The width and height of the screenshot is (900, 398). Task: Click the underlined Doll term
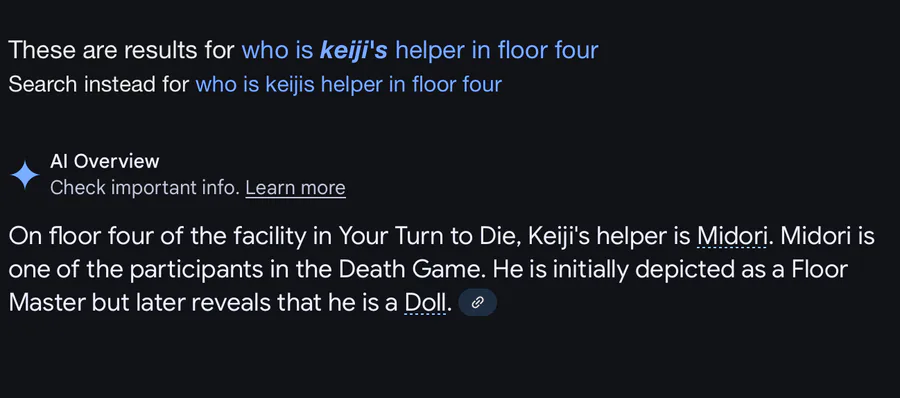pyautogui.click(x=425, y=303)
